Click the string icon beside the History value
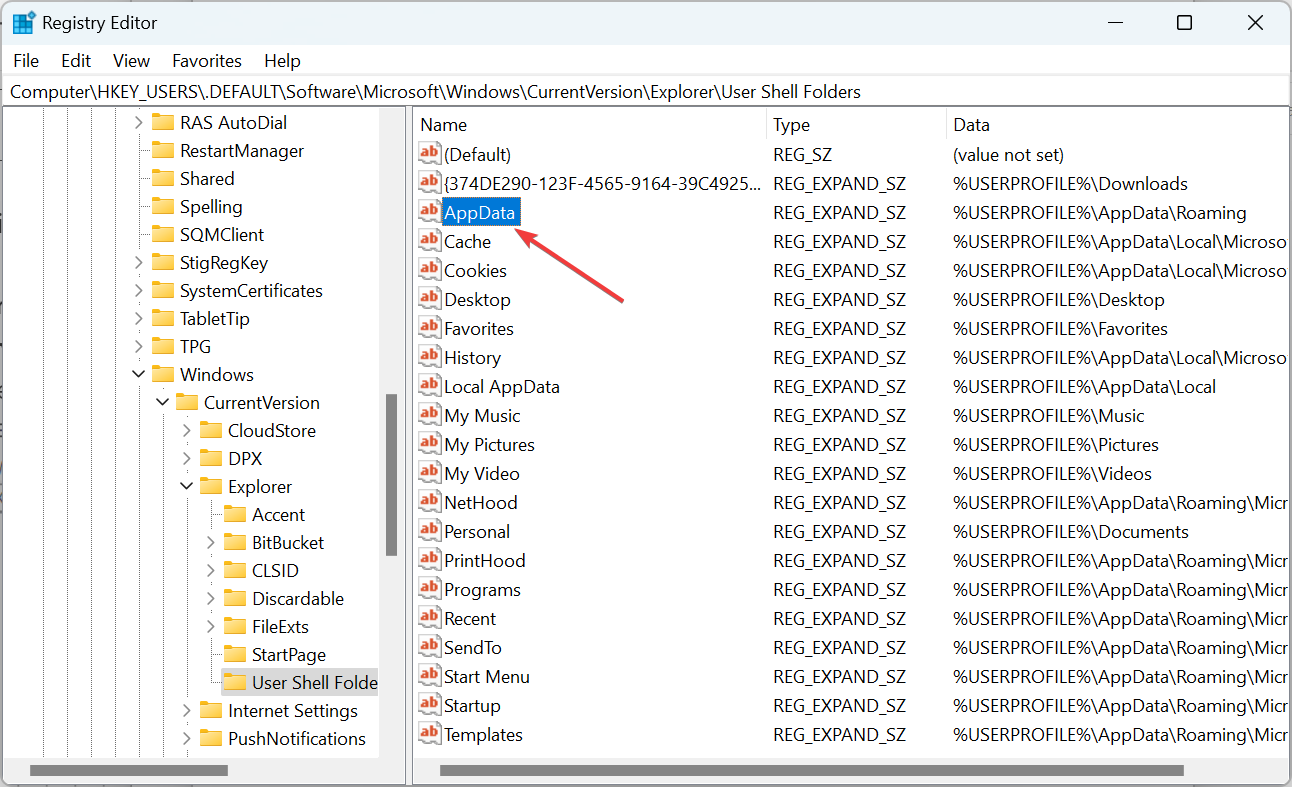1292x787 pixels. [x=429, y=357]
